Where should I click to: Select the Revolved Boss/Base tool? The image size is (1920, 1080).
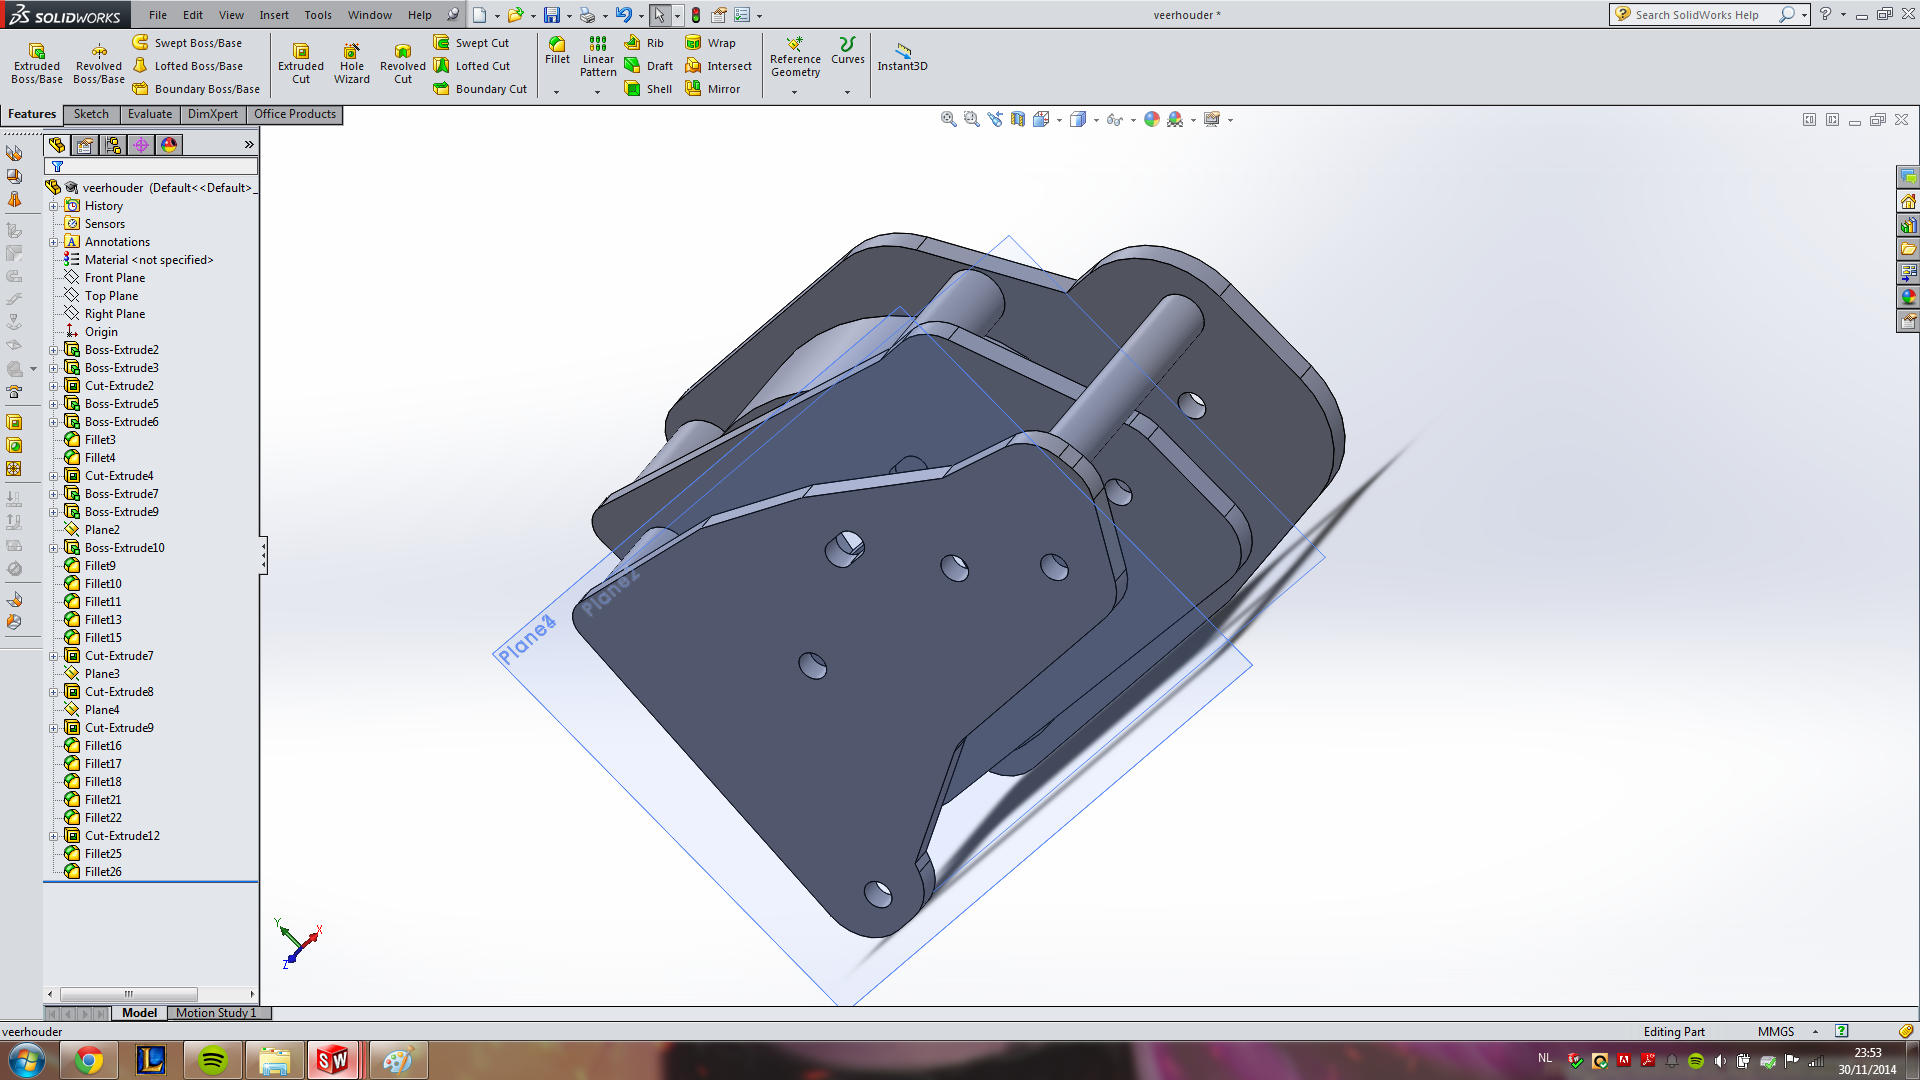click(x=99, y=64)
